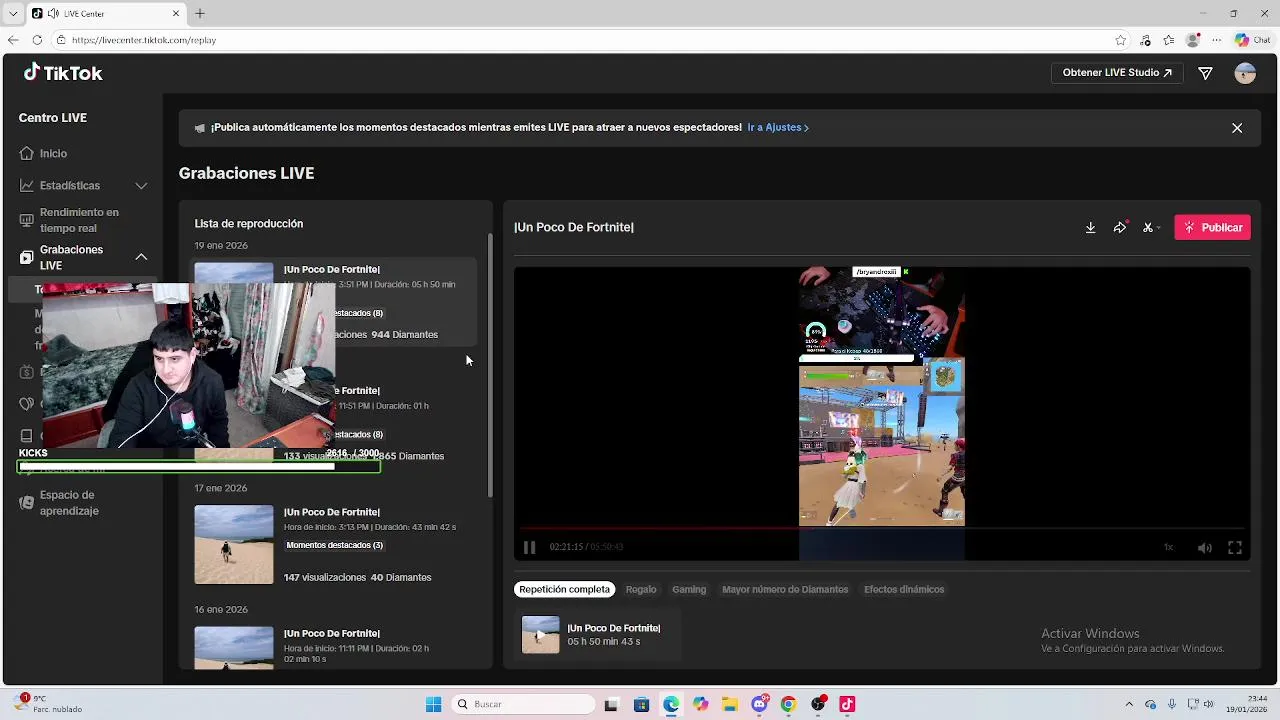1280x720 pixels.
Task: Reload the page with the refresh icon
Action: (37, 40)
